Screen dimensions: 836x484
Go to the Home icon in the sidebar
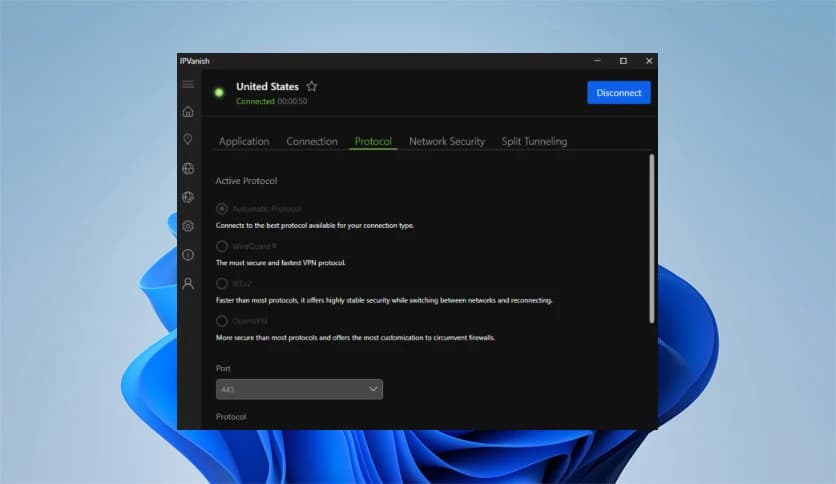tap(188, 111)
